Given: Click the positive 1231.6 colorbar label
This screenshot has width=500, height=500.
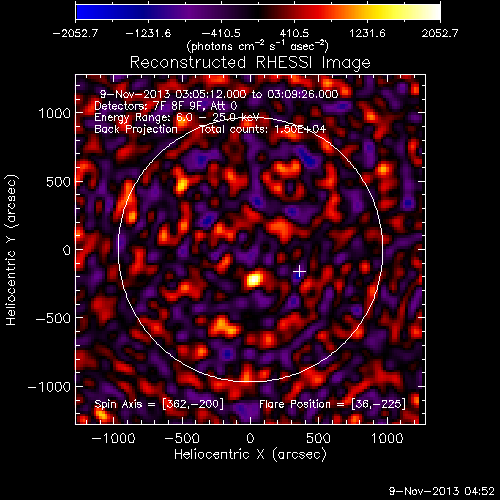Looking at the screenshot, I should click(367, 33).
